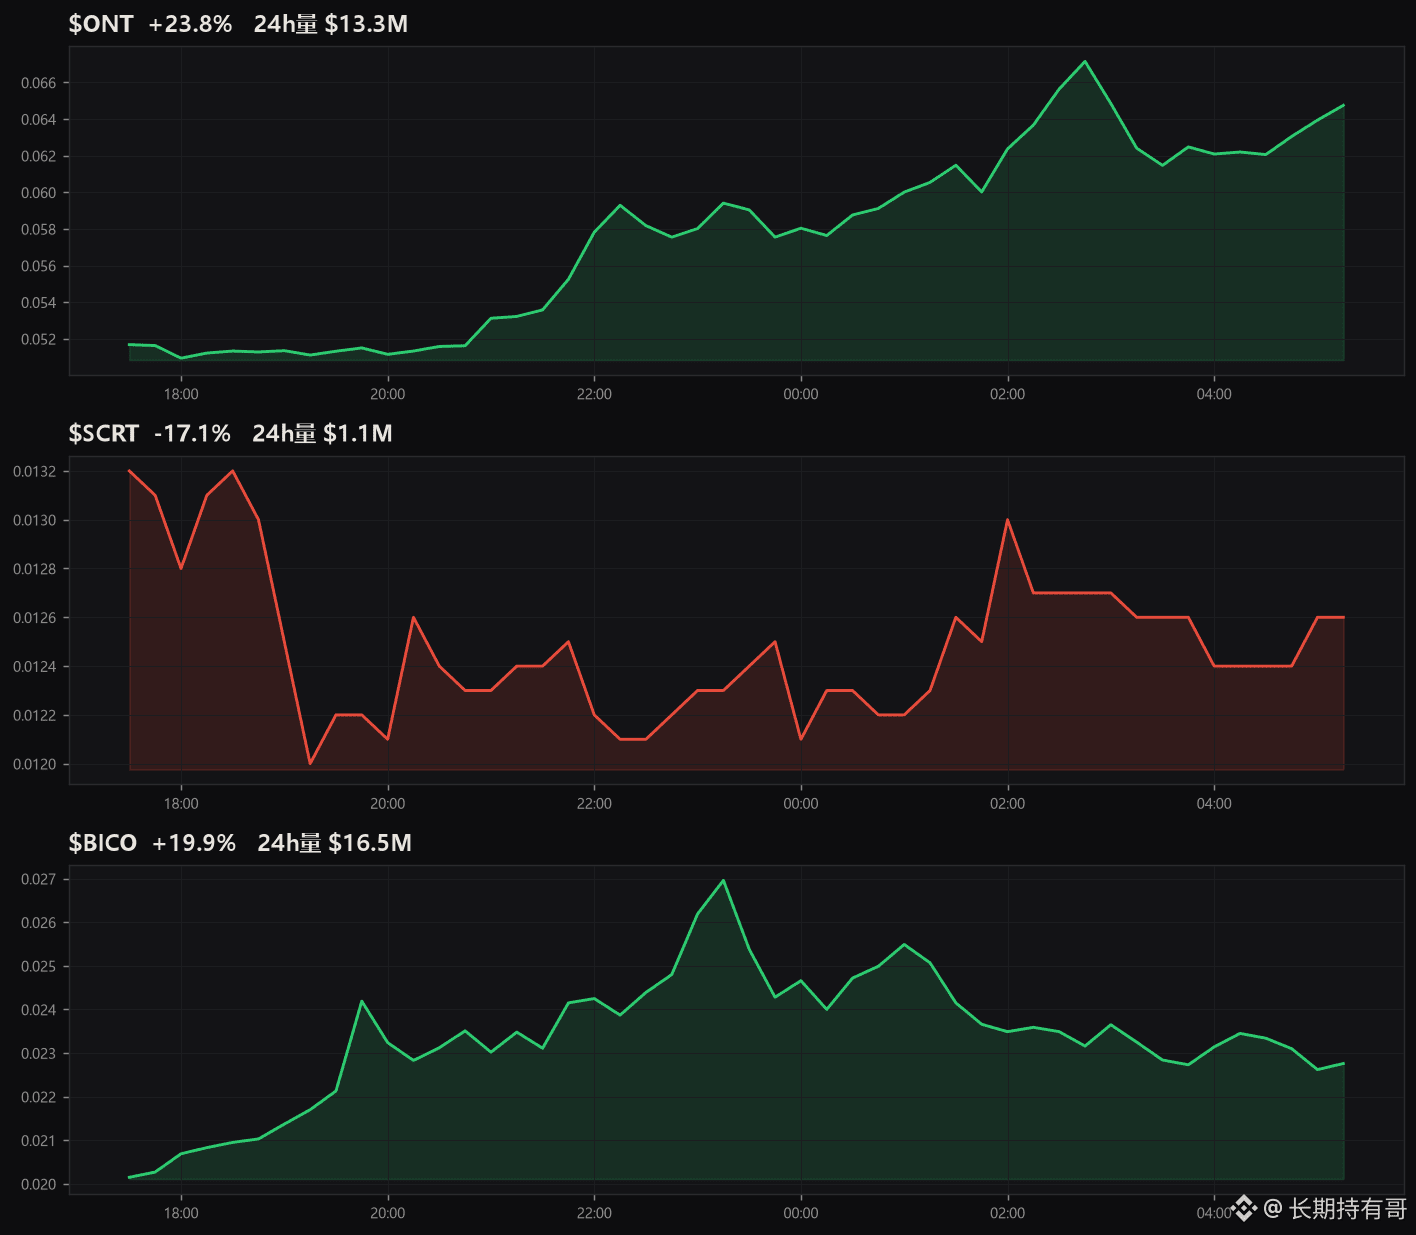The width and height of the screenshot is (1416, 1235).
Task: Click the 0.056 price axis label
Action: coord(39,266)
